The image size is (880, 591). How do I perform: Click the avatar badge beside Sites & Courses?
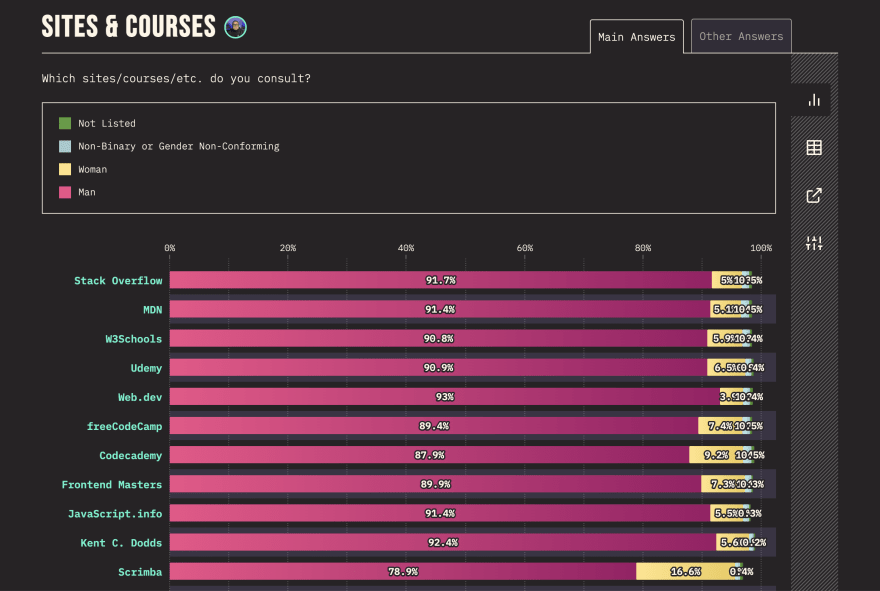(x=235, y=27)
